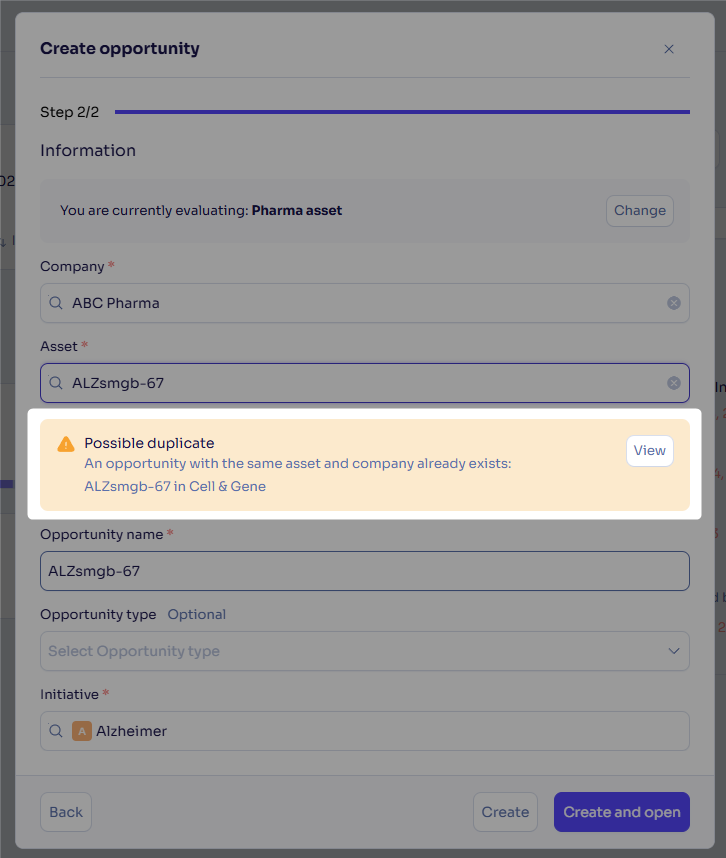
Task: Focus the Opportunity name input field
Action: pos(364,571)
